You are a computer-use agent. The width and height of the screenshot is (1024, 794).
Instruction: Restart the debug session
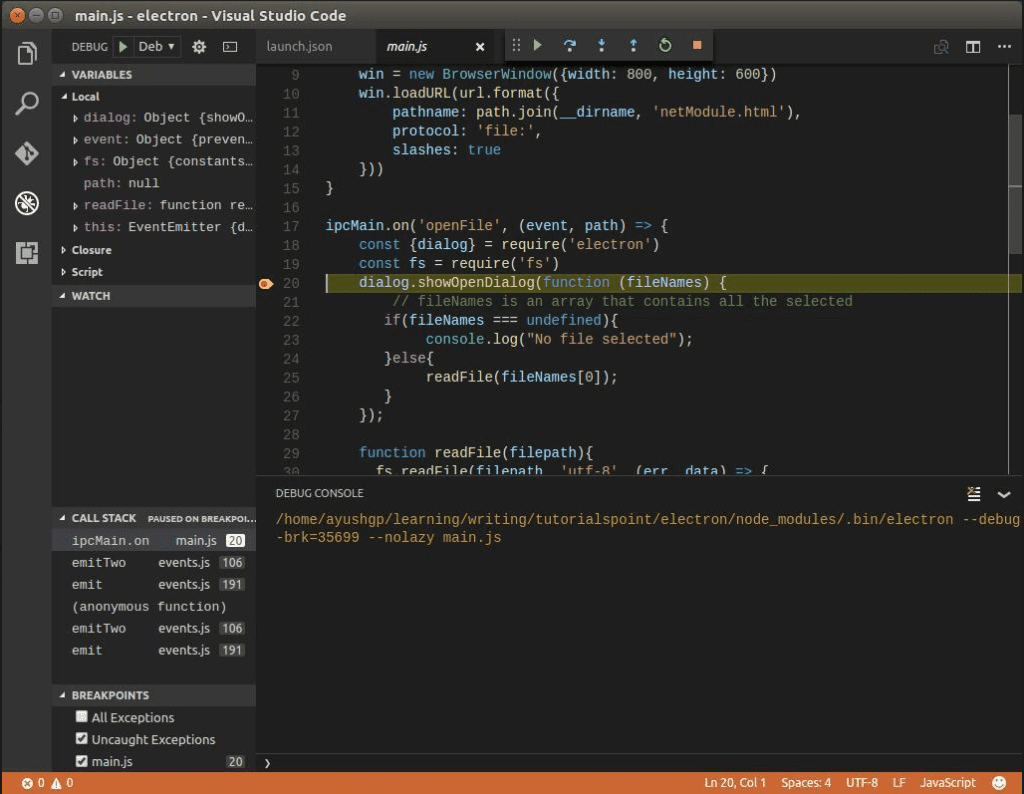pos(664,45)
